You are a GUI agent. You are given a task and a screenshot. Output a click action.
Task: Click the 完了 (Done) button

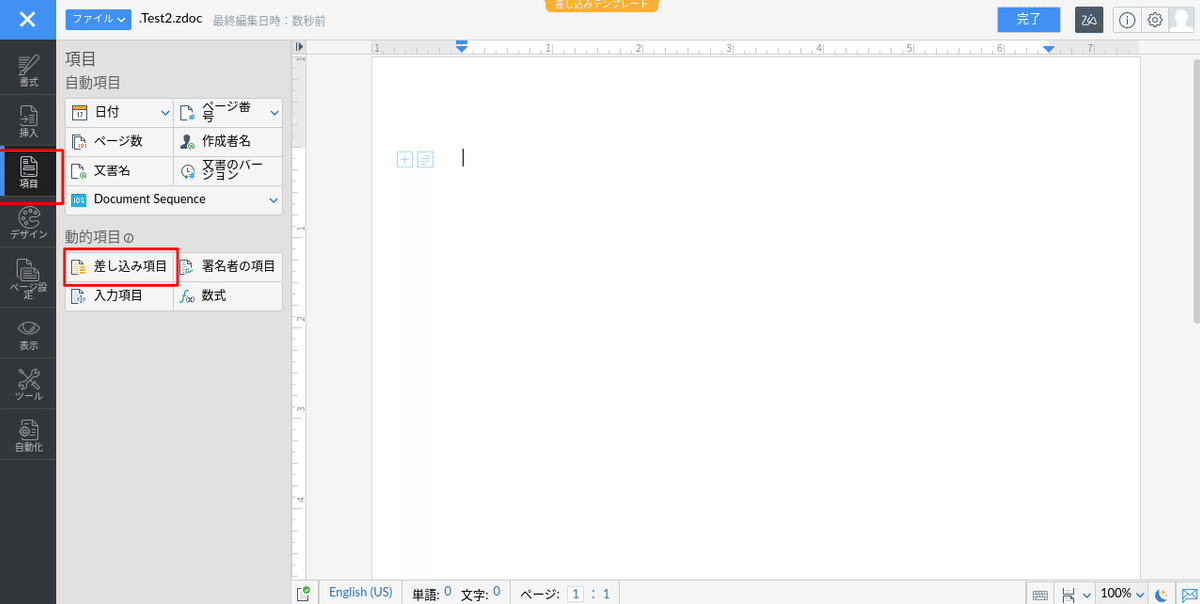click(x=1028, y=19)
